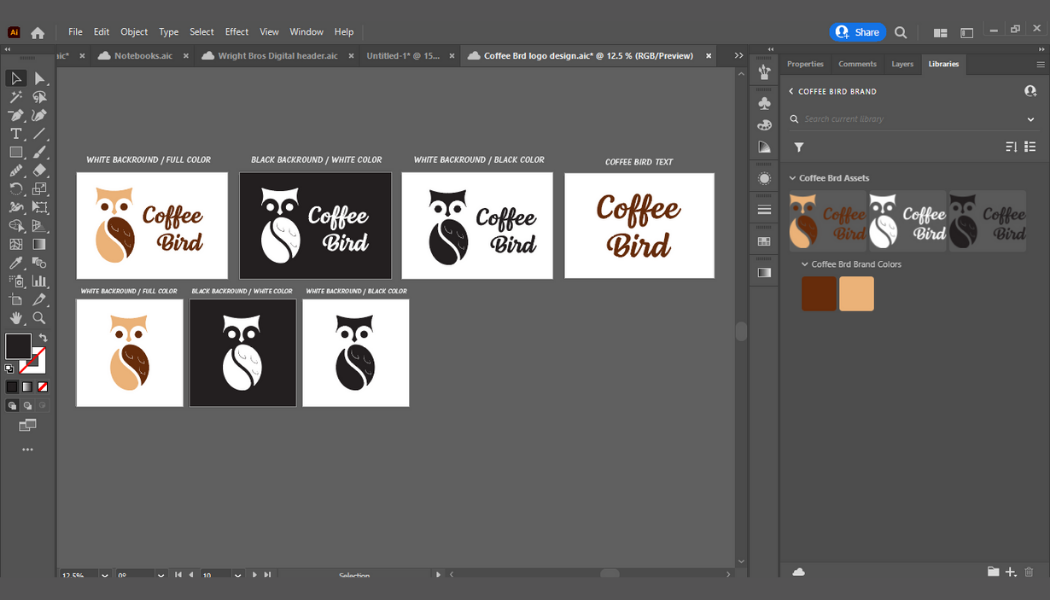Select the Blend tool
This screenshot has height=600, width=1050.
coord(40,263)
